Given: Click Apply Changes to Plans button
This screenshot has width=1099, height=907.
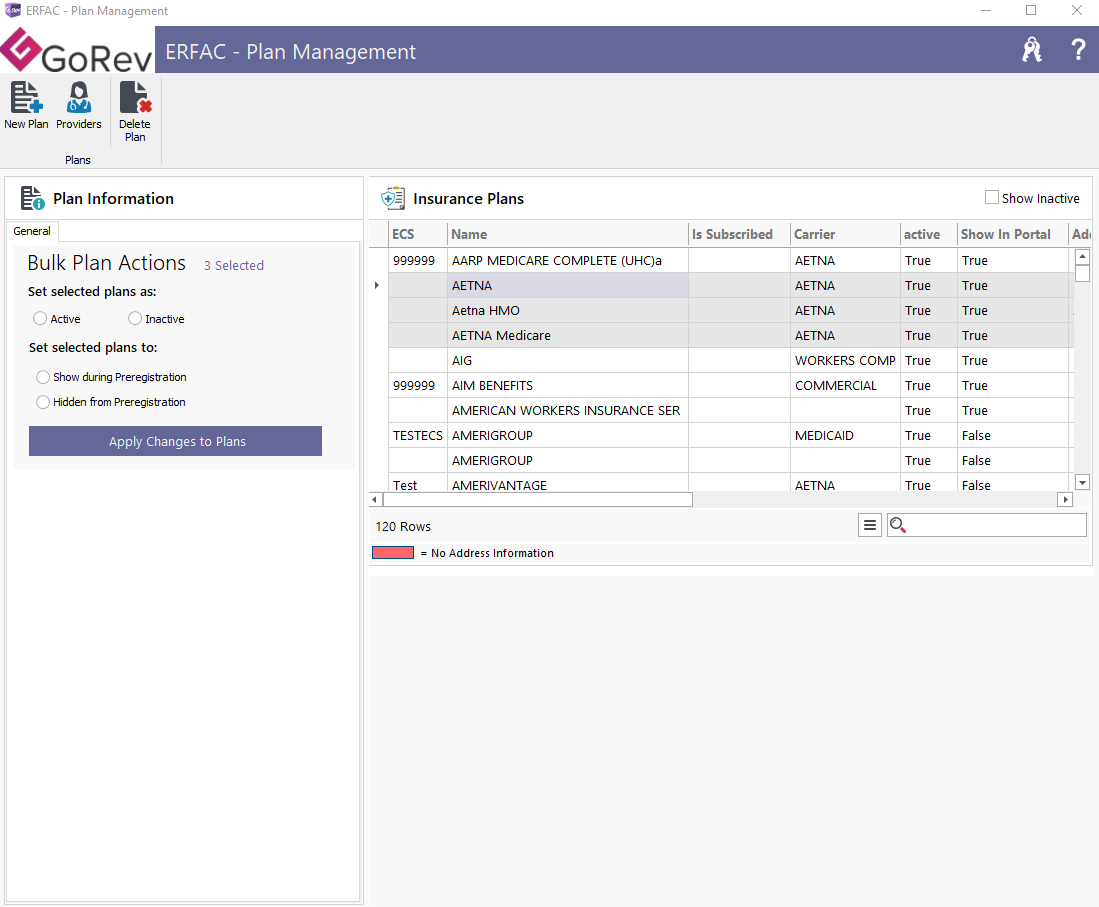Looking at the screenshot, I should (x=175, y=442).
